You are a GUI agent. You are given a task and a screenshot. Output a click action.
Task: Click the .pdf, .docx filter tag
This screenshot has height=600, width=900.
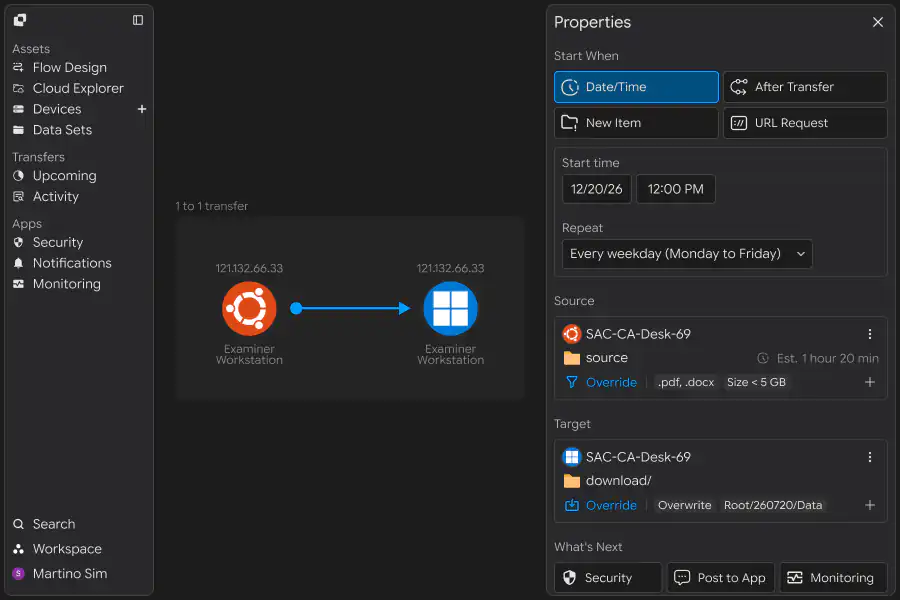(686, 382)
